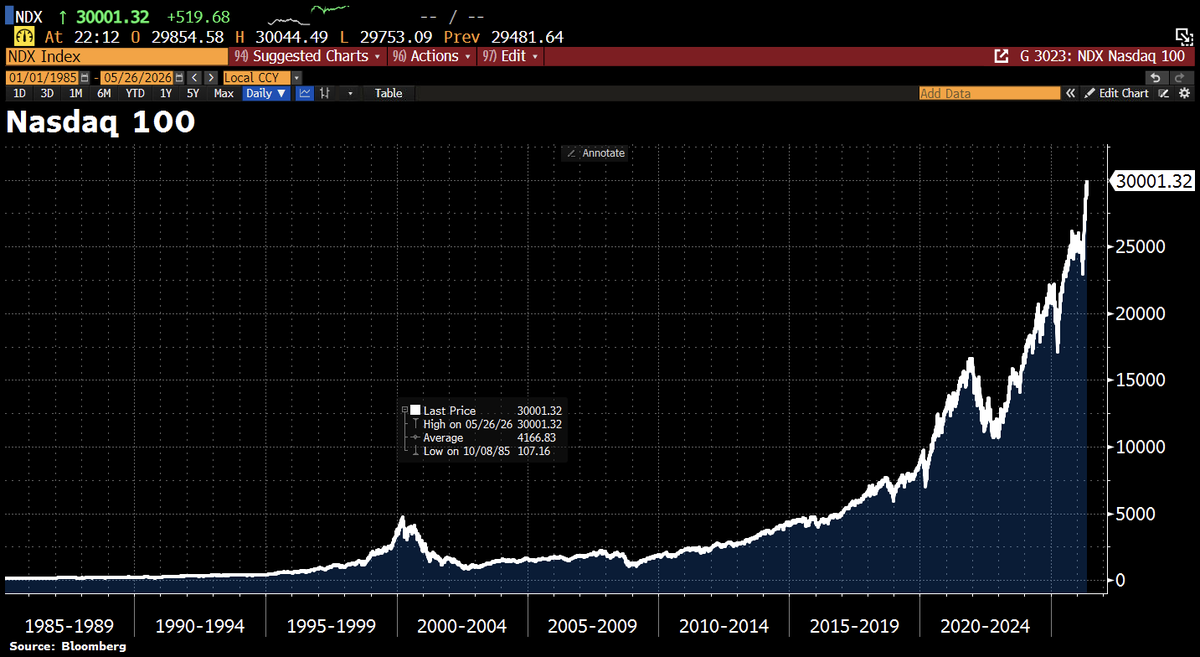Click the 1985-1989 axis label

(69, 627)
